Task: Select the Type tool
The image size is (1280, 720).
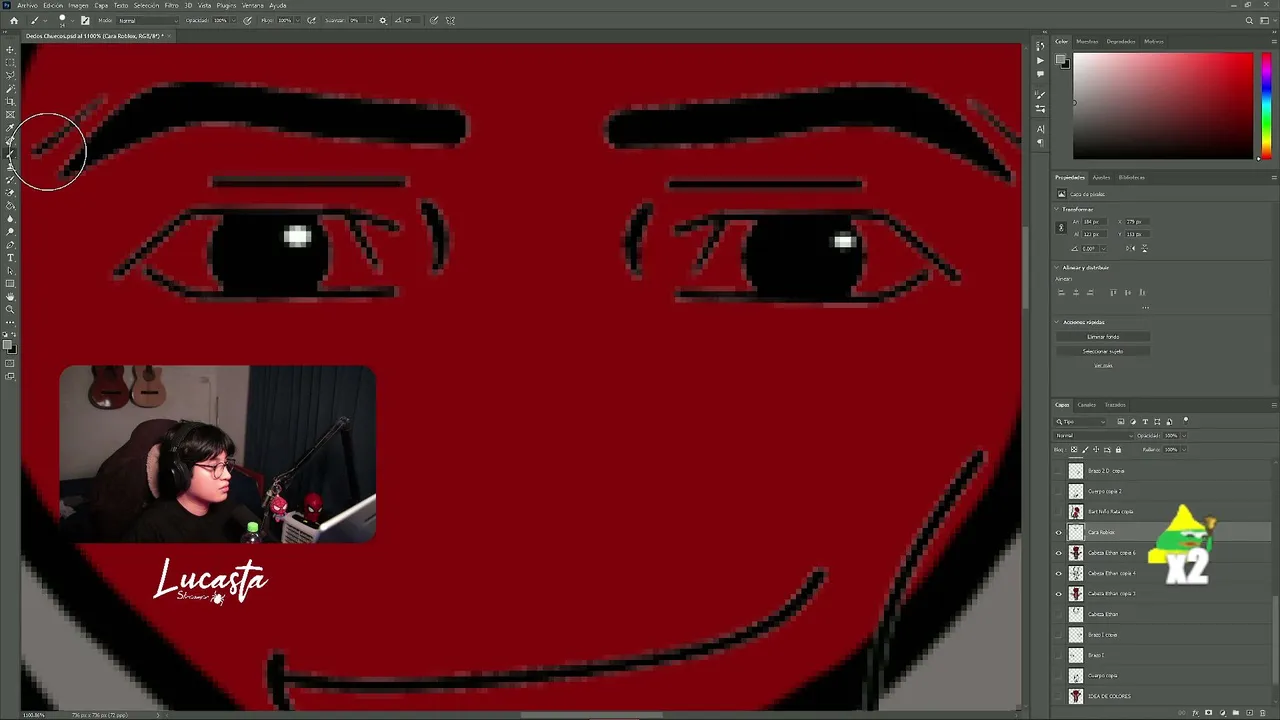Action: point(10,257)
